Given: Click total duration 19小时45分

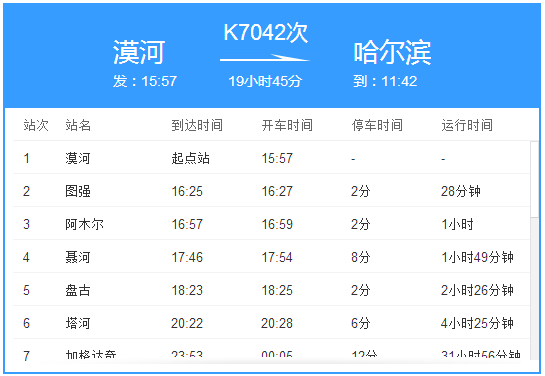Looking at the screenshot, I should 265,81.
